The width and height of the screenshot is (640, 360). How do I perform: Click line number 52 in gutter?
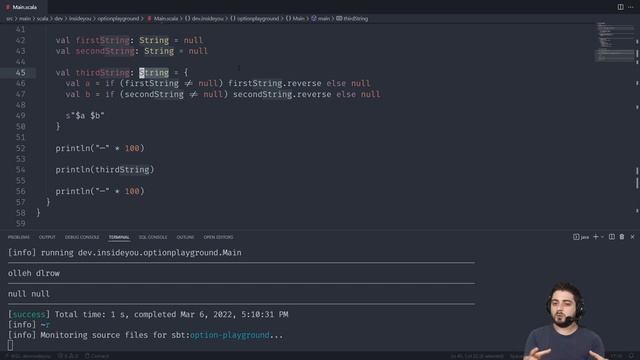click(20, 148)
